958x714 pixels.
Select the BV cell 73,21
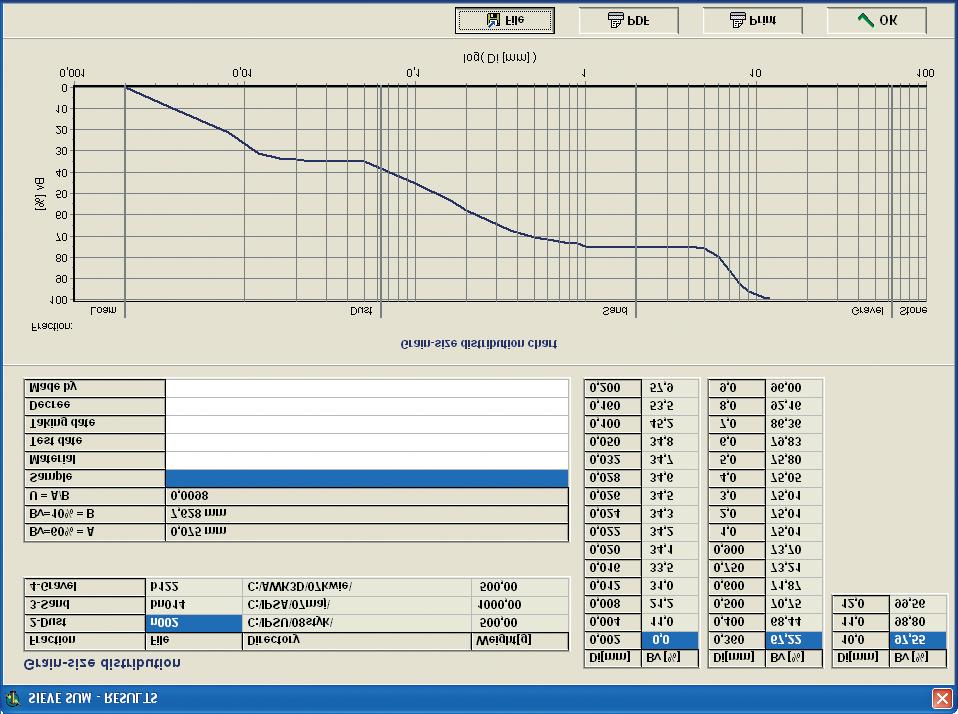coord(794,568)
